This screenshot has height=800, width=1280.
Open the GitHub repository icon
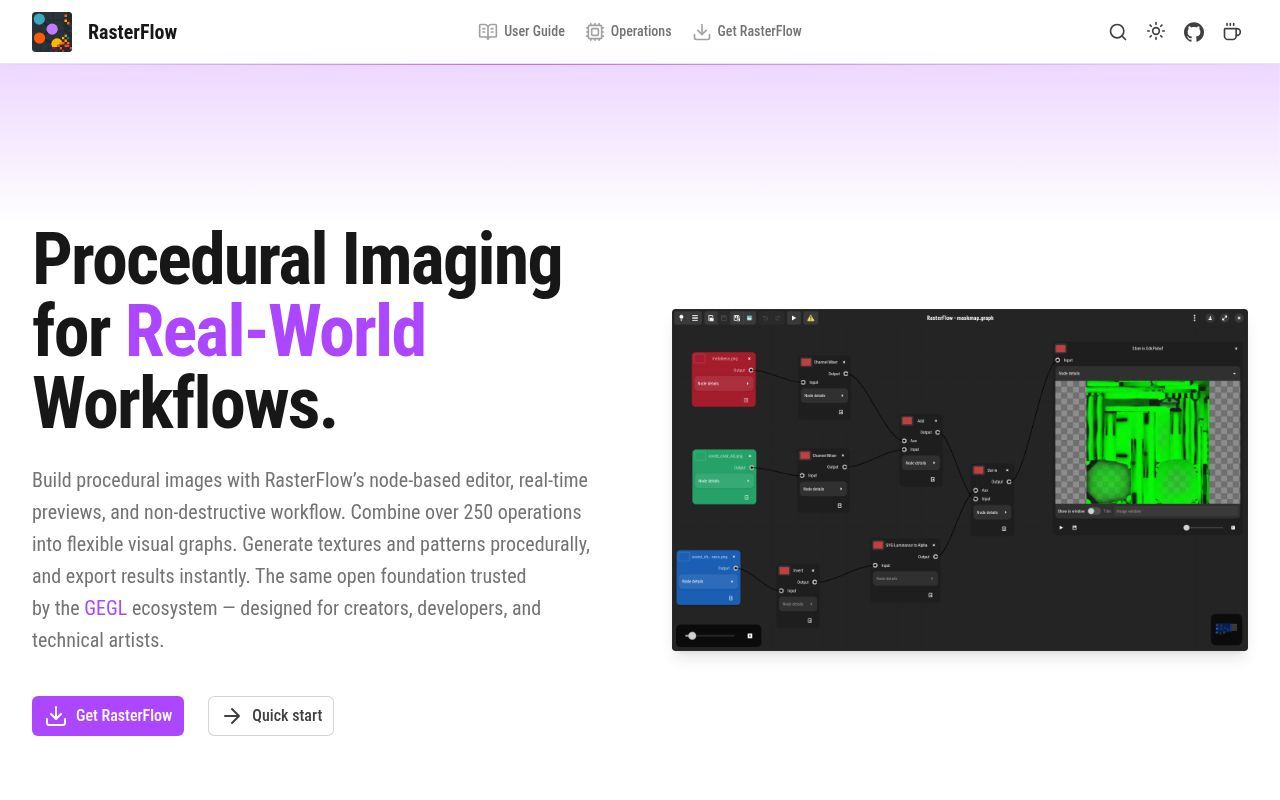1194,32
